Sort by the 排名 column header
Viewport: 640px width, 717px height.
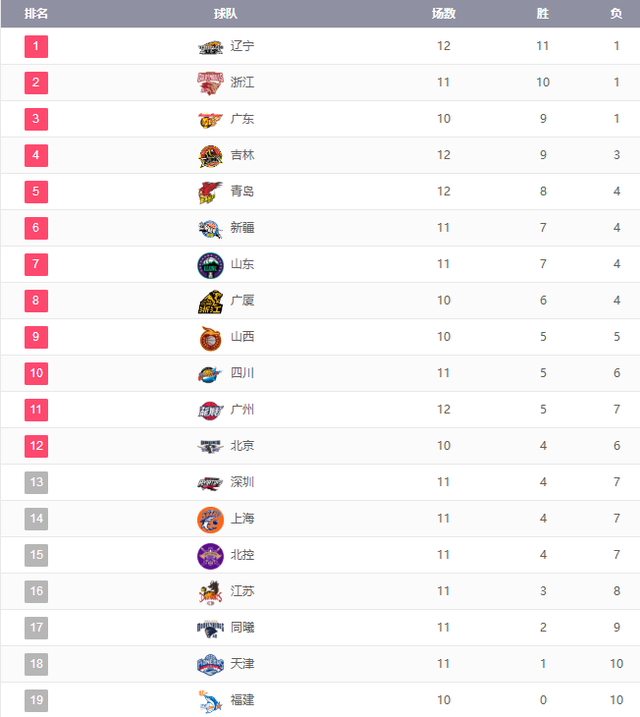[36, 14]
